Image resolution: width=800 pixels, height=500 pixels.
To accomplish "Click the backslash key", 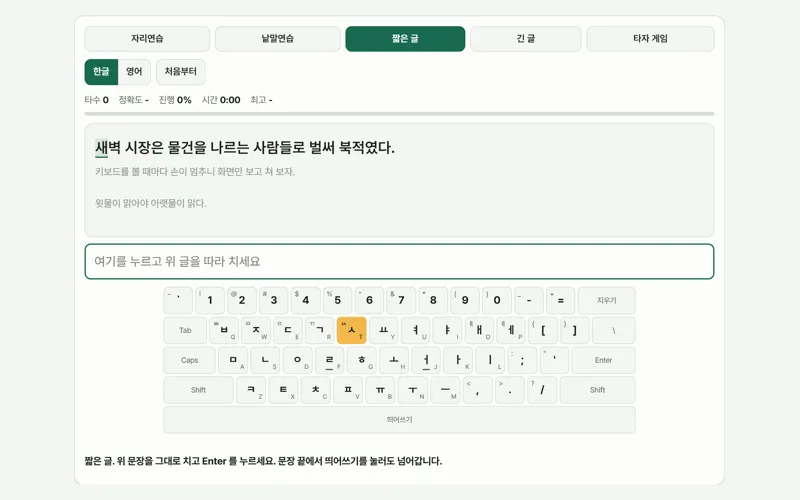I will 614,330.
